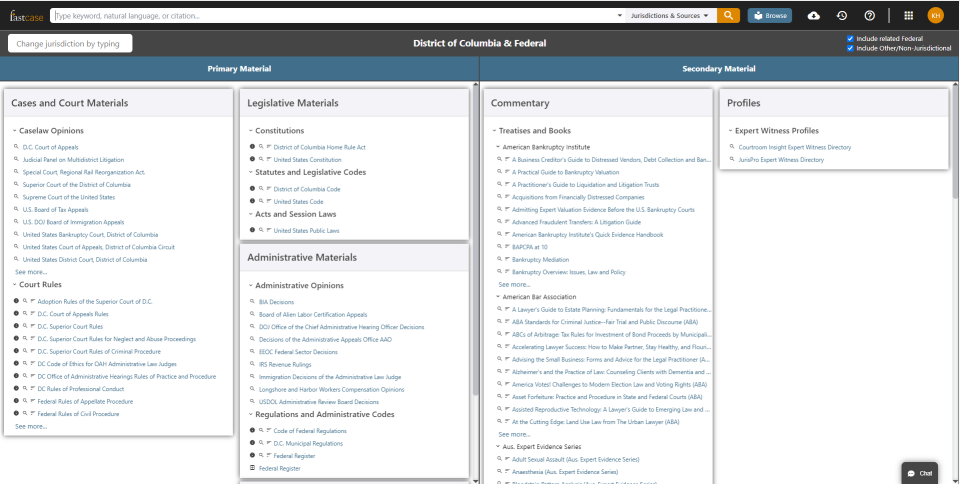Screen dimensions: 960x484
Task: Click See more under Caselaw Opinions
Action: tap(31, 272)
